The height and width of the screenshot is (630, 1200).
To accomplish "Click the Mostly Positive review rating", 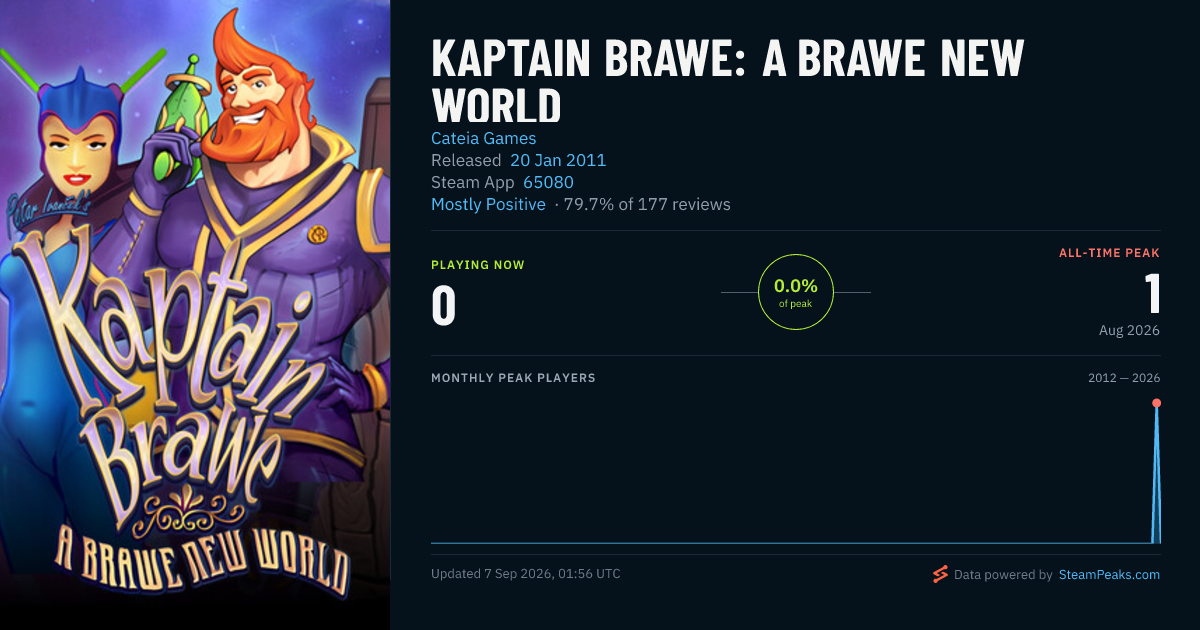I will [488, 204].
